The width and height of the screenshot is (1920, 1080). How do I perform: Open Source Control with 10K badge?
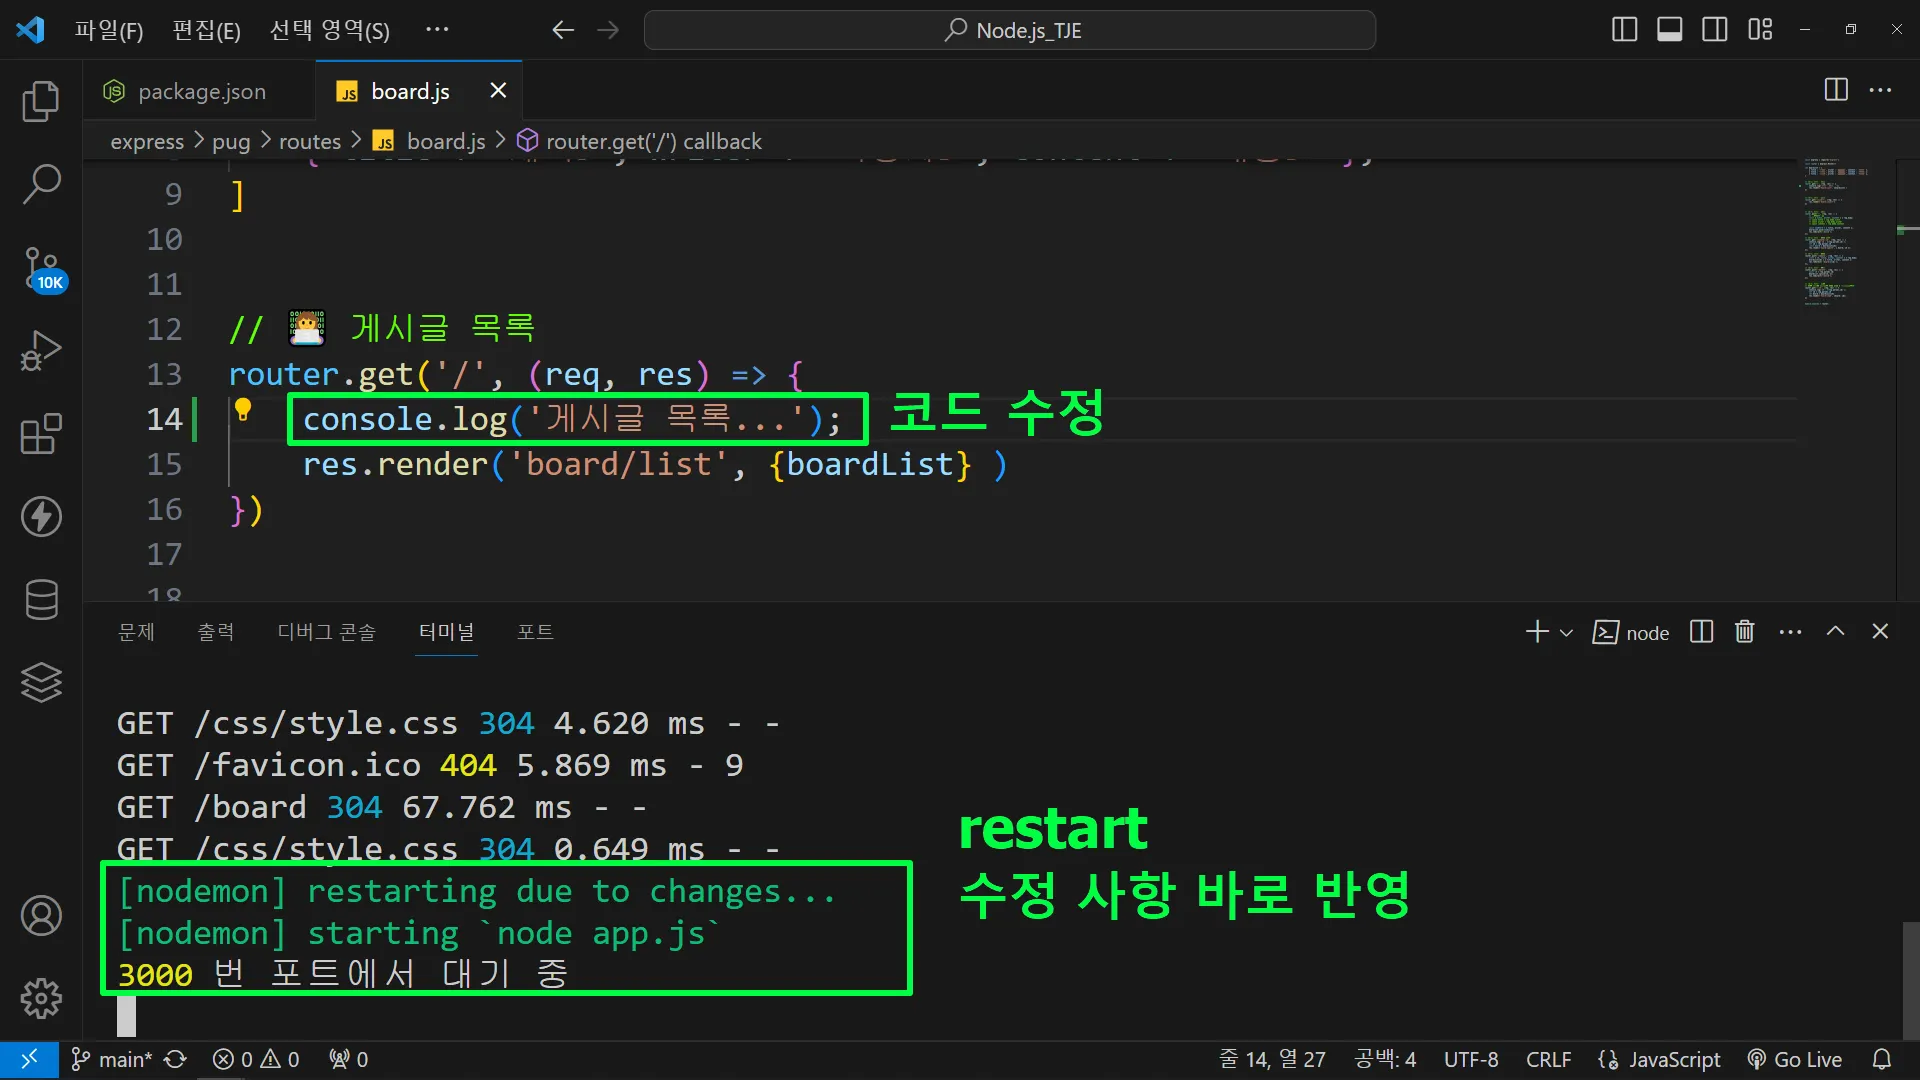point(41,268)
